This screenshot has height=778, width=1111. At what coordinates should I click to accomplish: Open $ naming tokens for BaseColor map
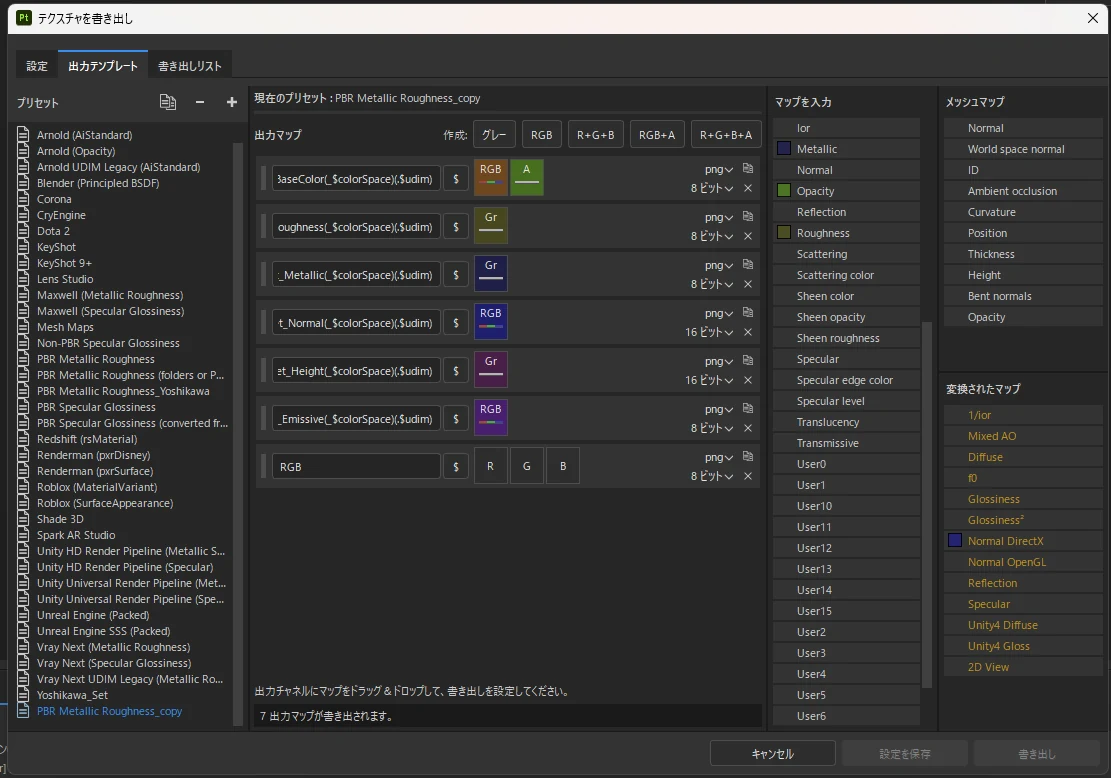tap(456, 179)
